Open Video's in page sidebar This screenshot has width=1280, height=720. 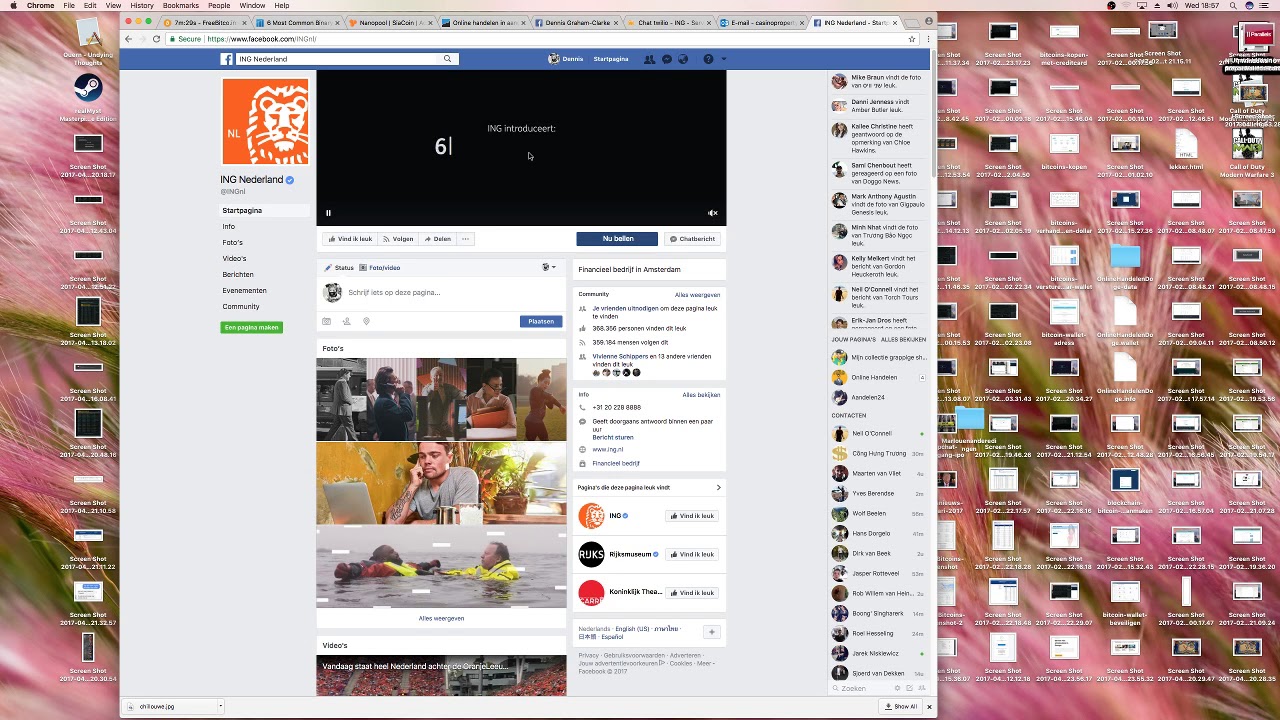pyautogui.click(x=234, y=259)
